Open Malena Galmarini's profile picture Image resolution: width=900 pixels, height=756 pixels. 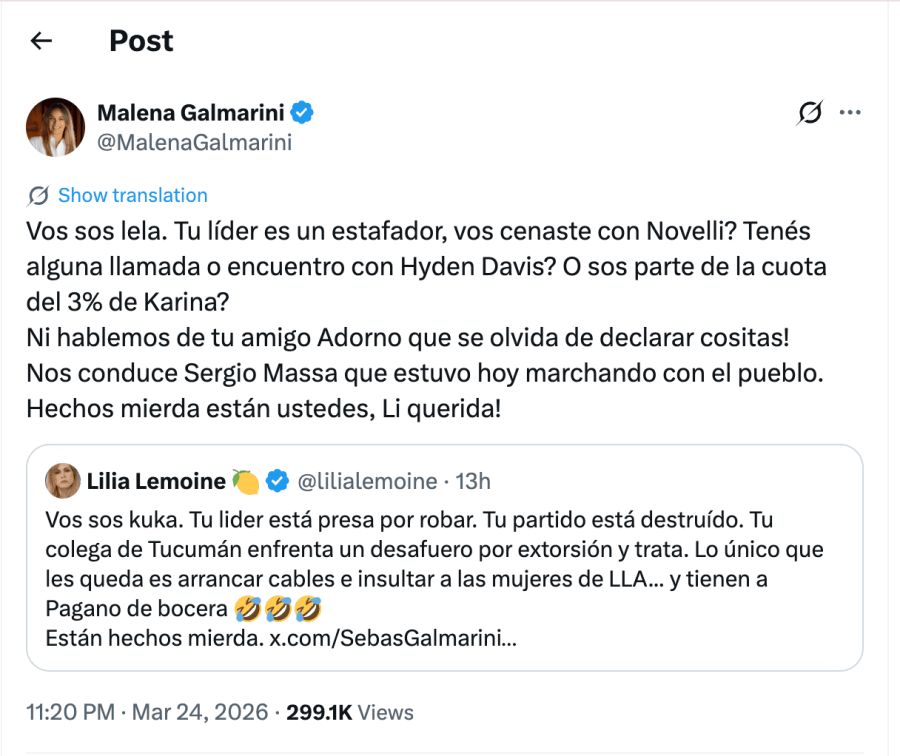click(55, 127)
